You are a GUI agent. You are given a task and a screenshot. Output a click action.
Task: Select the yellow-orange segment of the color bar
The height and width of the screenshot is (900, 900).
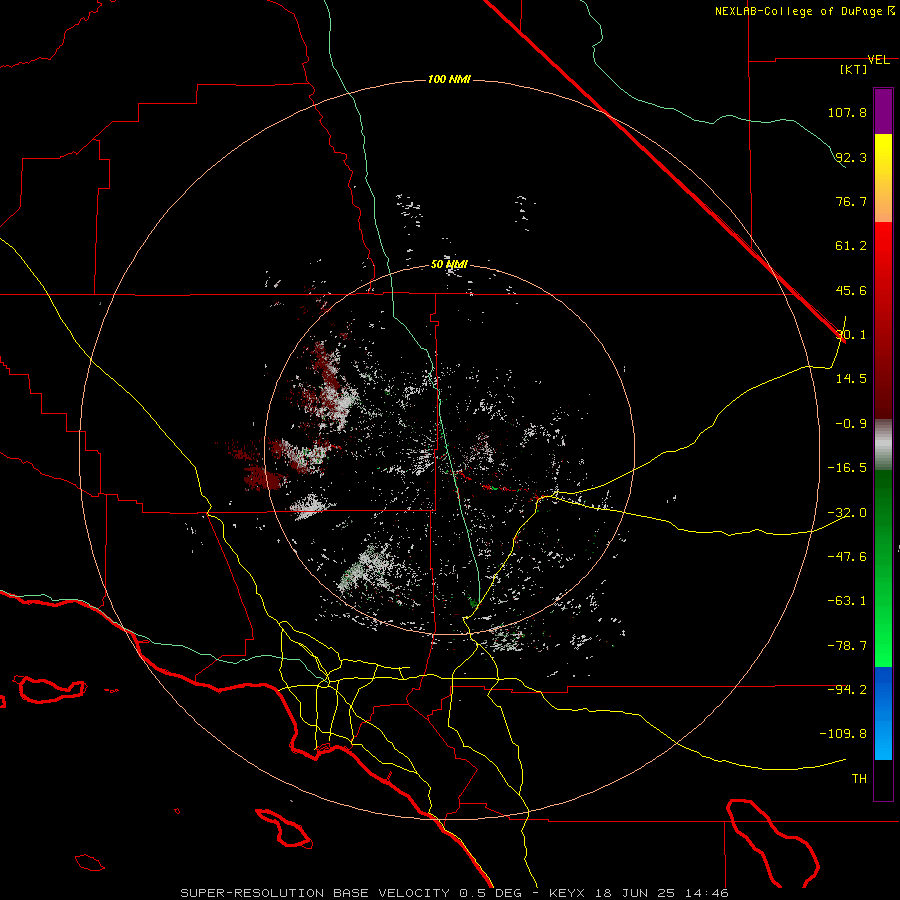[x=883, y=178]
